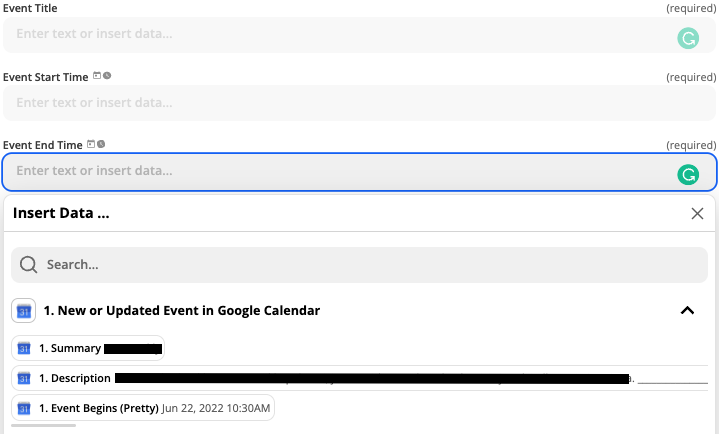719x434 pixels.
Task: Focus the Event Title input field
Action: point(359,35)
